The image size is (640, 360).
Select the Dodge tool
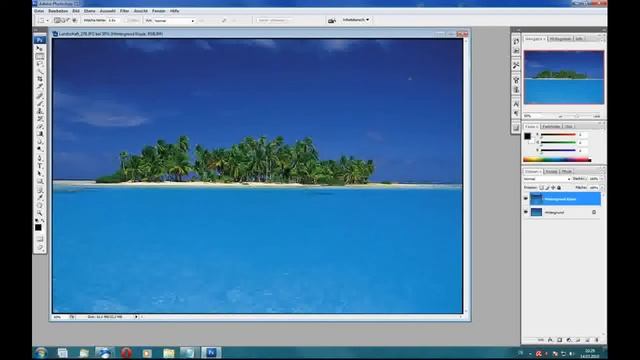pos(40,149)
